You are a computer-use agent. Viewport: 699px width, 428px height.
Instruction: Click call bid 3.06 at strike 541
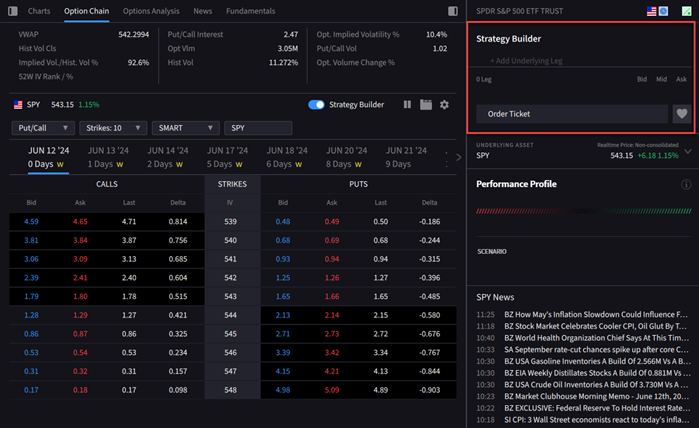pos(31,259)
